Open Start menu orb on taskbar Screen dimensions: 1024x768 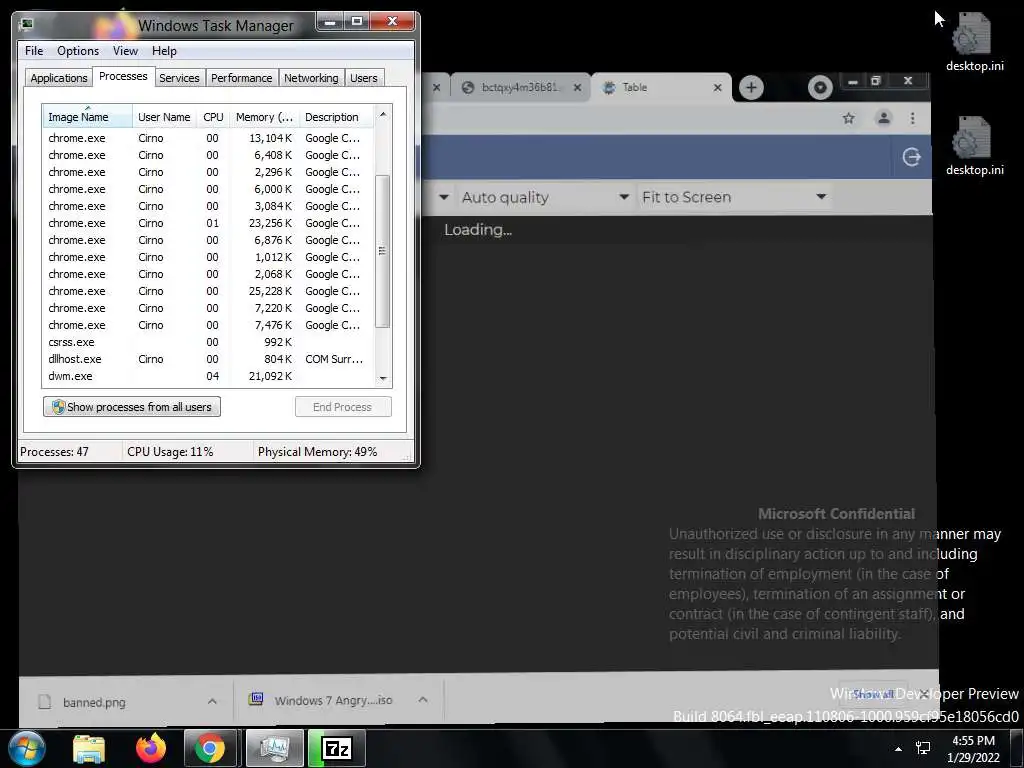click(x=27, y=748)
